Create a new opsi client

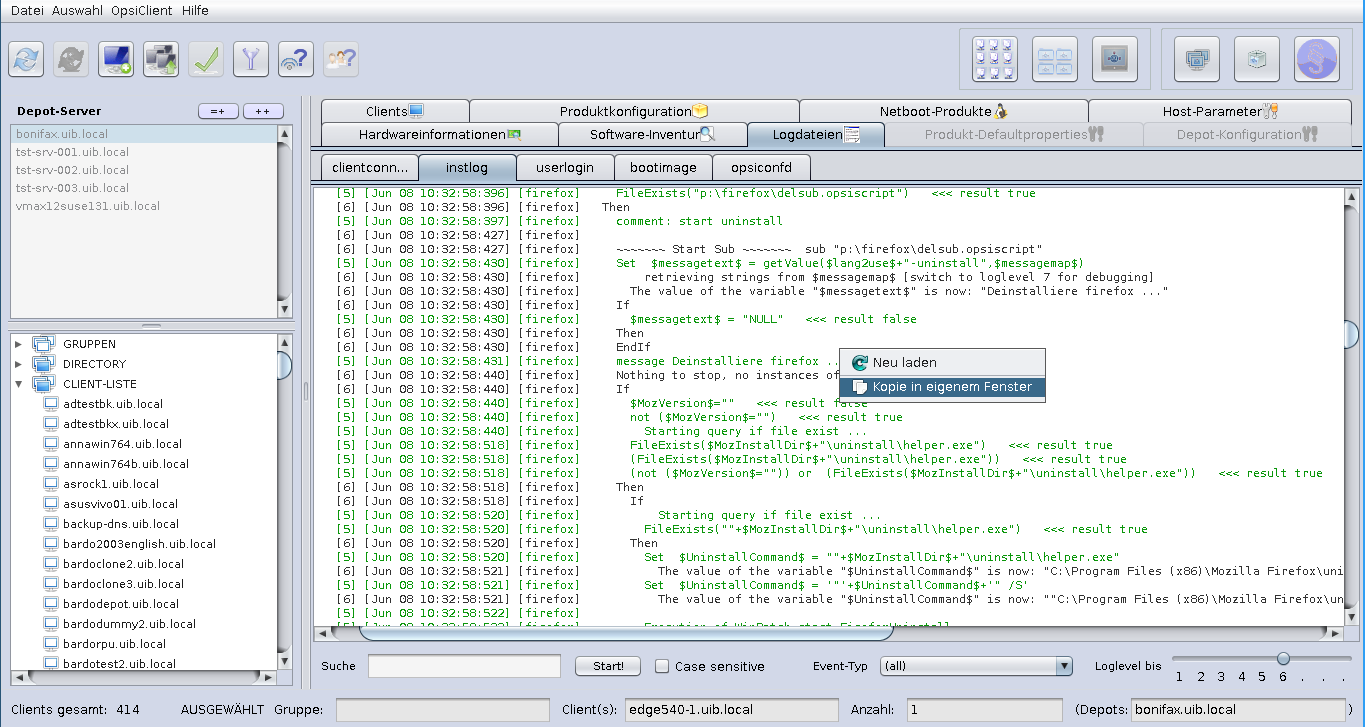[x=116, y=60]
